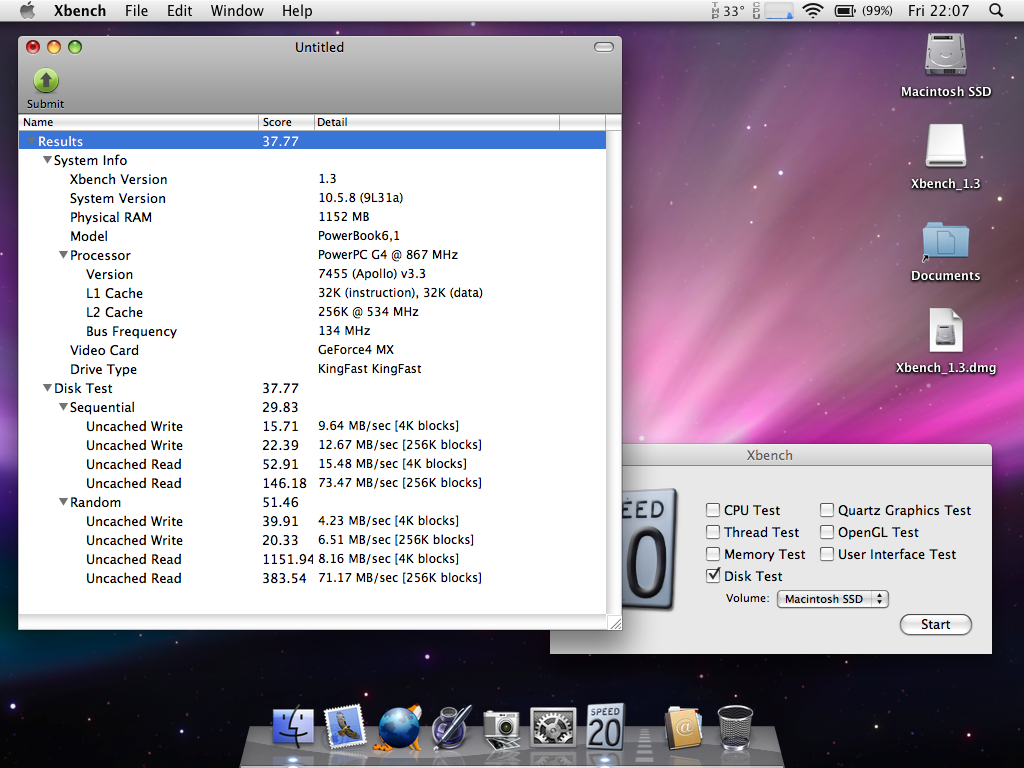Screen dimensions: 1024x768
Task: Open the Trash in the Dock
Action: pos(735,727)
